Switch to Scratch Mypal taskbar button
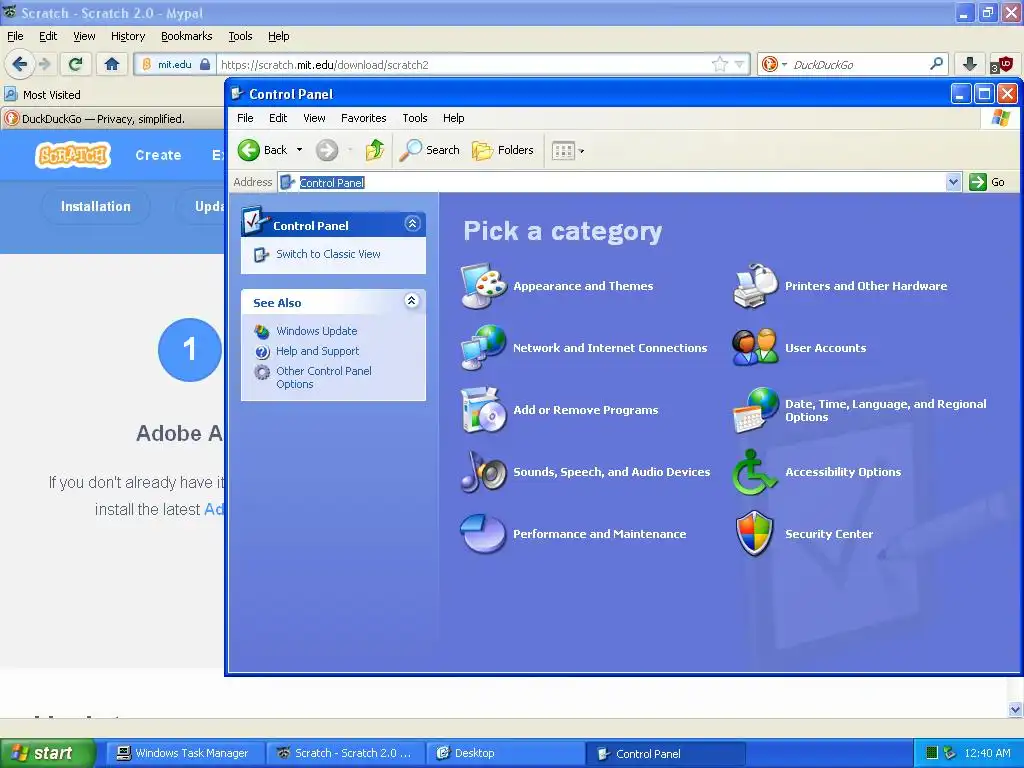Image resolution: width=1024 pixels, height=768 pixels. coord(345,753)
